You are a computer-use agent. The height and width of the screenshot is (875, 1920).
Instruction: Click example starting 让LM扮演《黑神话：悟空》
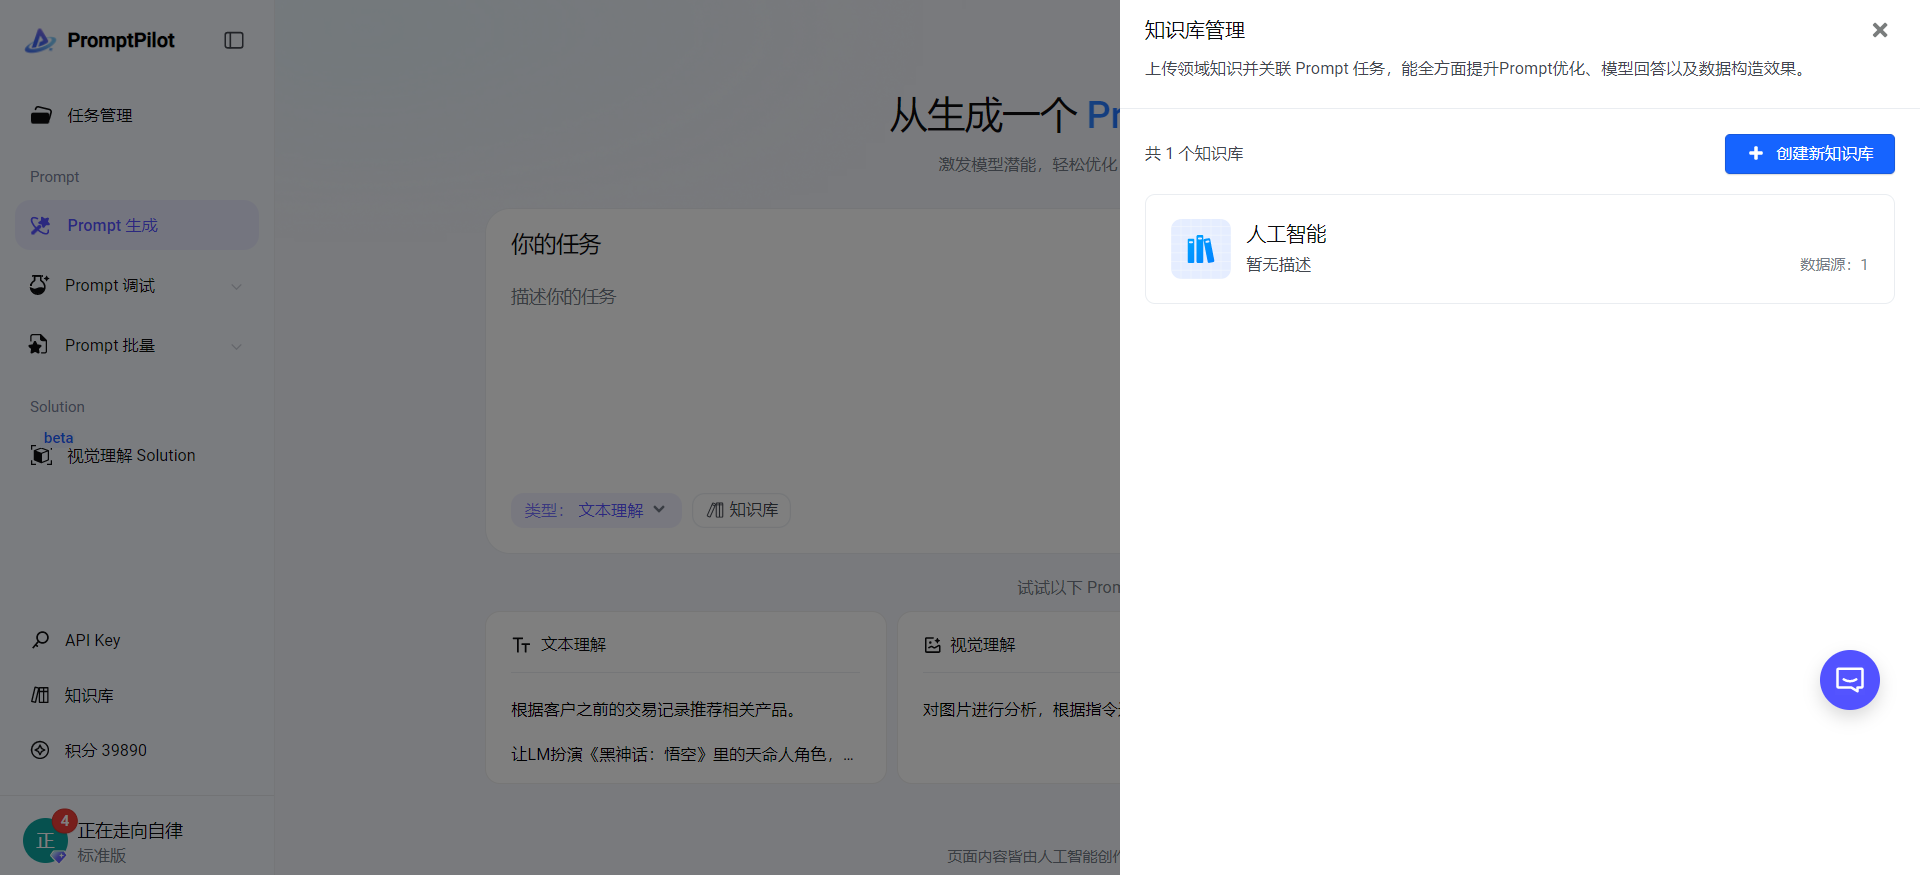[683, 755]
